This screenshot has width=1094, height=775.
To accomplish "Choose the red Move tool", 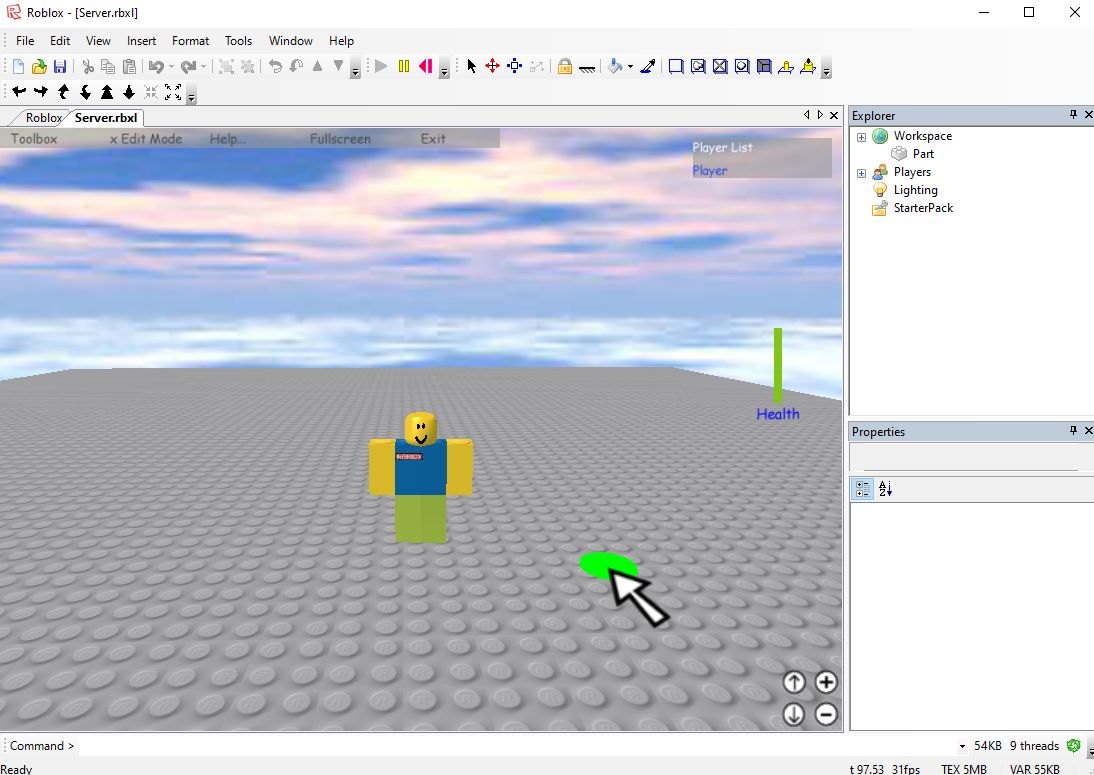I will point(493,66).
